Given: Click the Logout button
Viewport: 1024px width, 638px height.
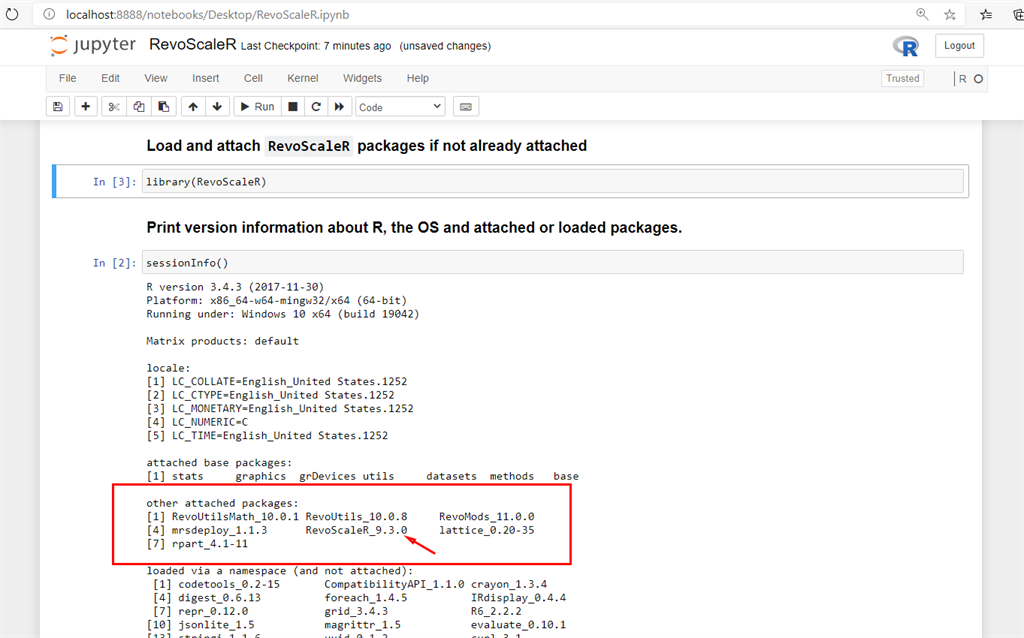Looking at the screenshot, I should tap(958, 45).
